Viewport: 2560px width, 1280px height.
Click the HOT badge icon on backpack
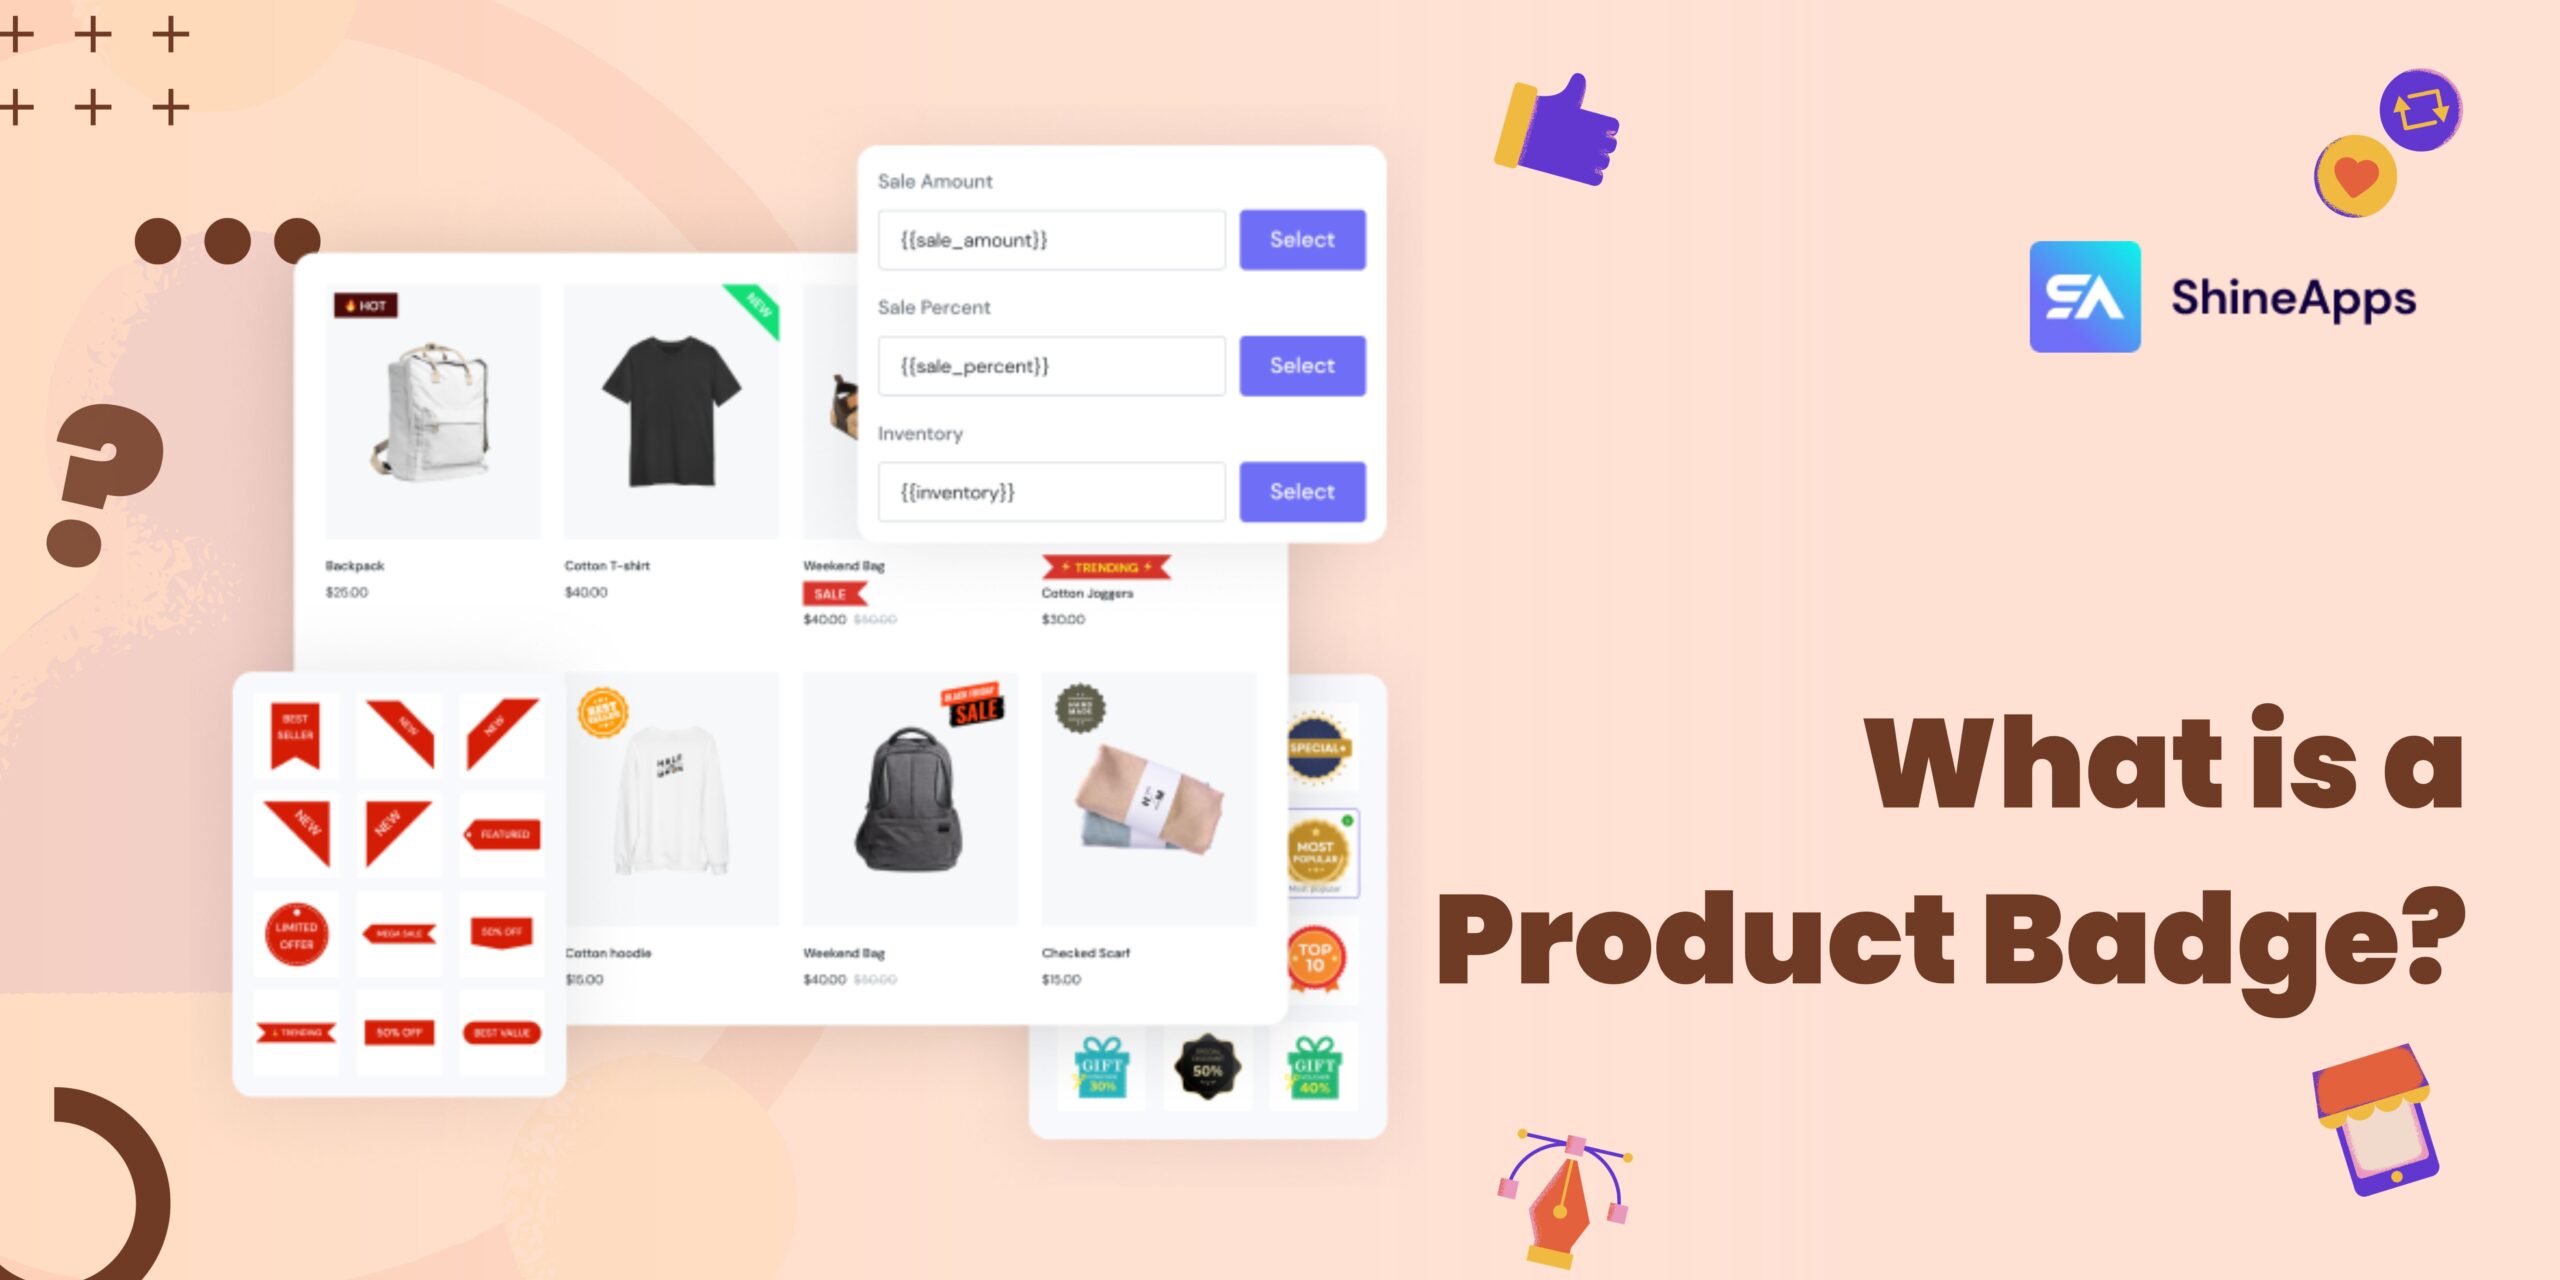point(364,305)
